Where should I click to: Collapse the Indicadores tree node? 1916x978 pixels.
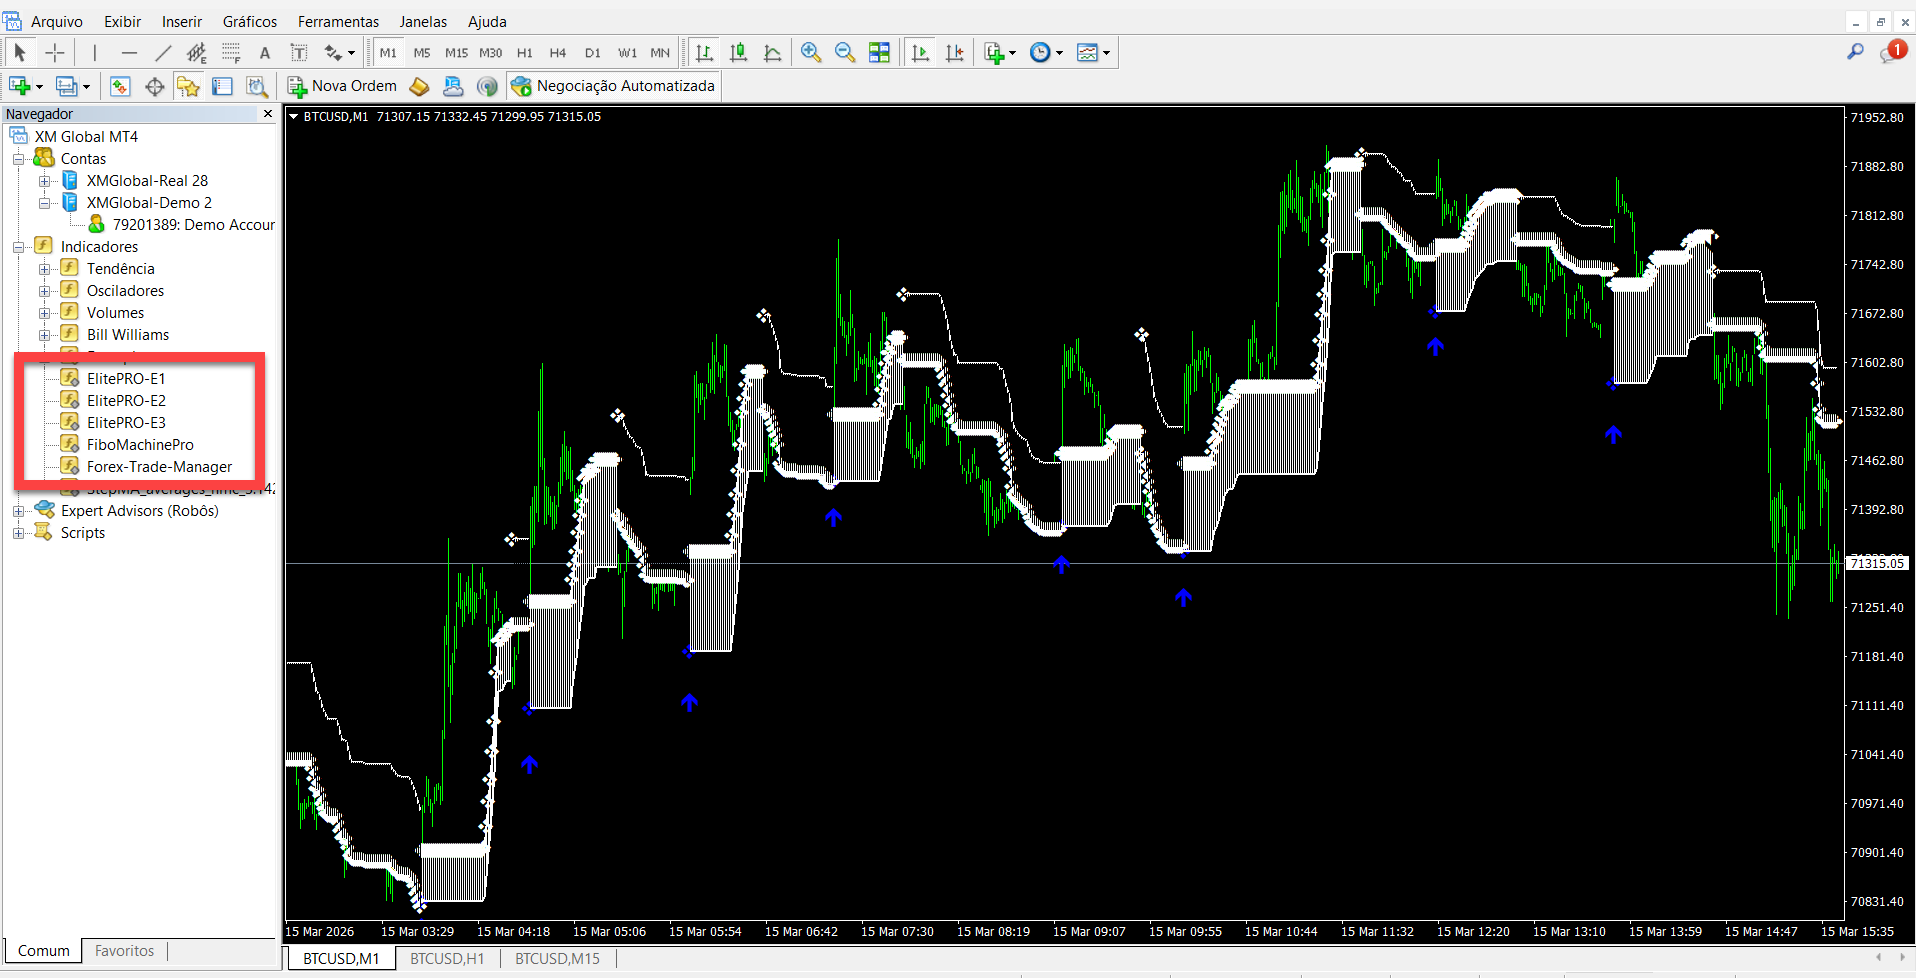click(x=18, y=247)
